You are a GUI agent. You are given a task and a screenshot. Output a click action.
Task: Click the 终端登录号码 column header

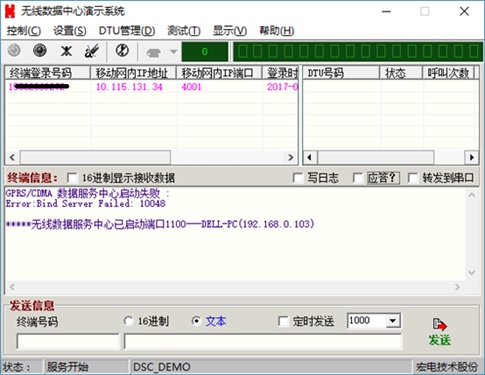pyautogui.click(x=47, y=73)
